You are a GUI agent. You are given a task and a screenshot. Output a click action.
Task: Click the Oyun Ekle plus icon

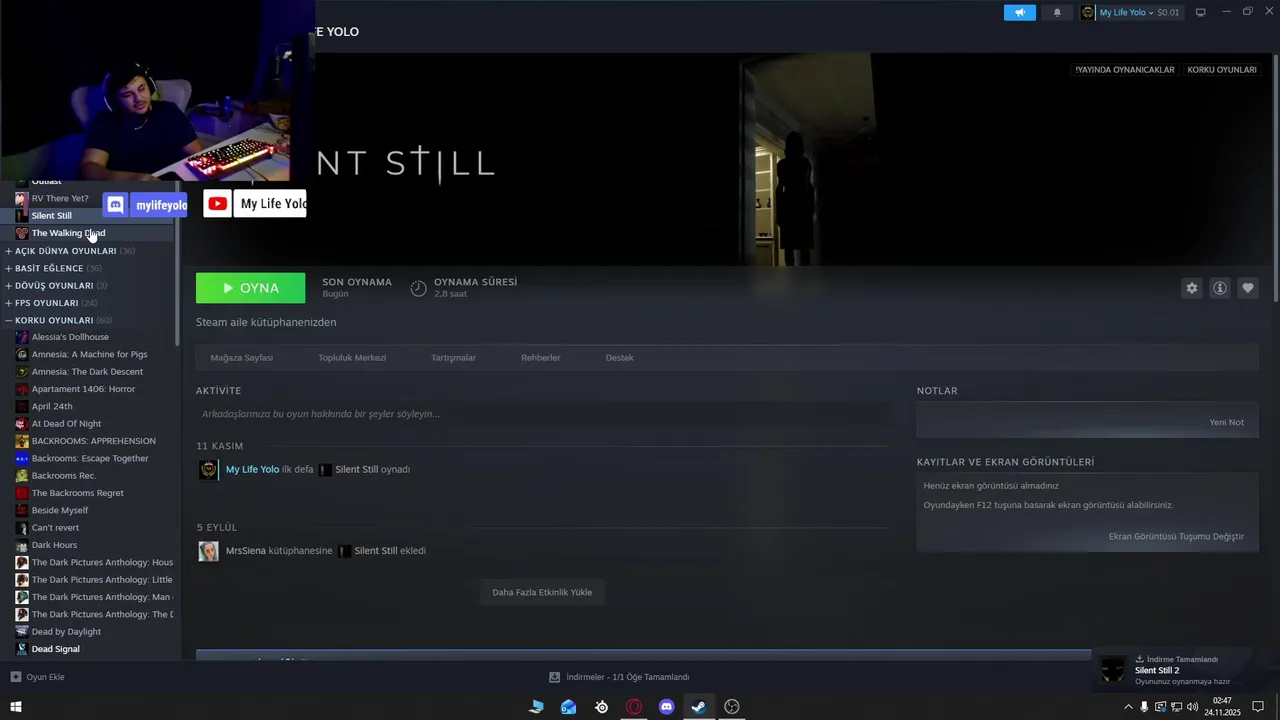point(15,677)
